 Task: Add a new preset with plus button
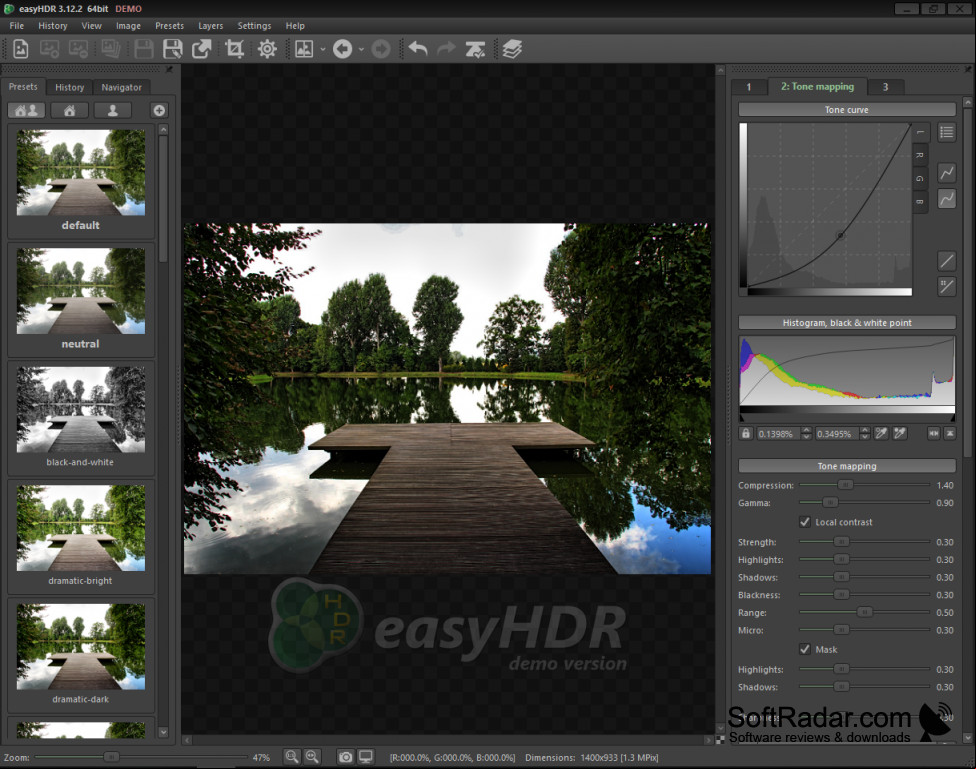tap(159, 110)
